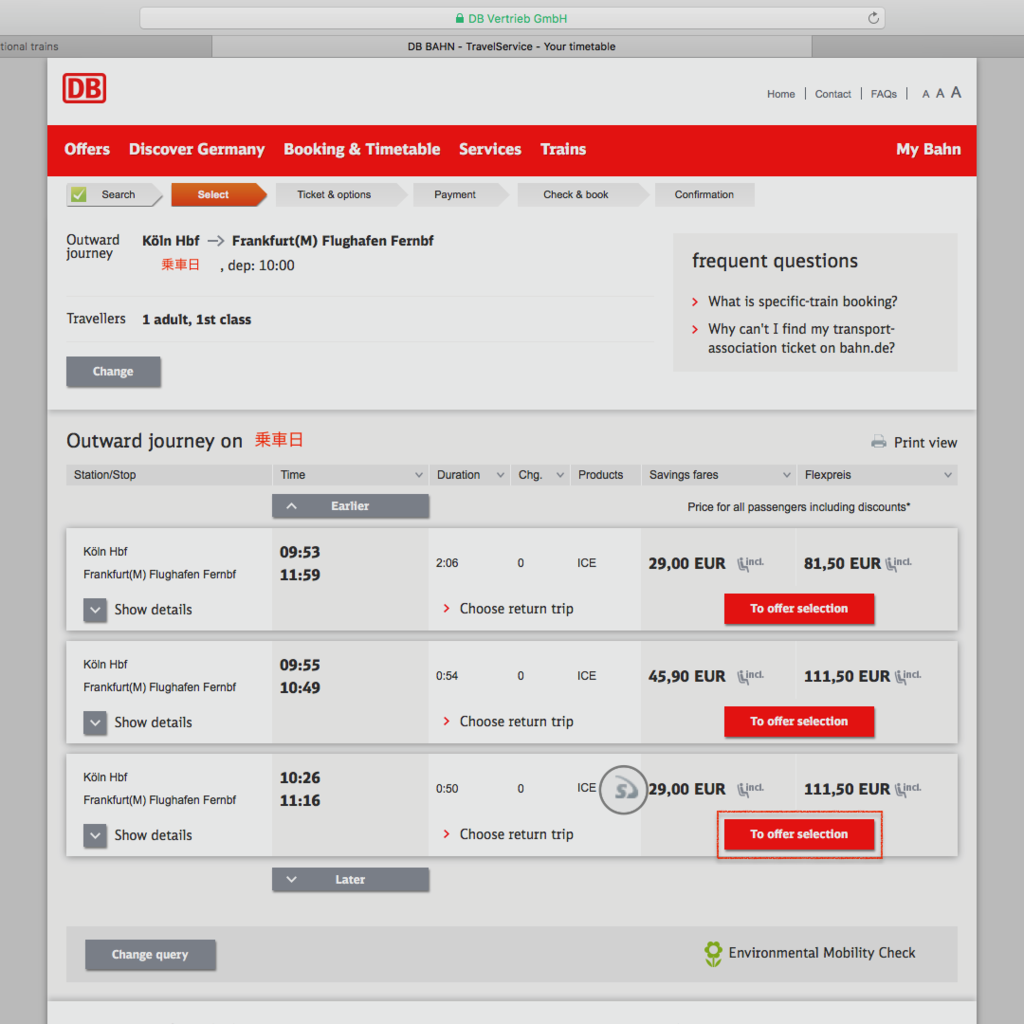
Task: Switch to the browser tab ending in 'tional trains'
Action: coord(104,46)
